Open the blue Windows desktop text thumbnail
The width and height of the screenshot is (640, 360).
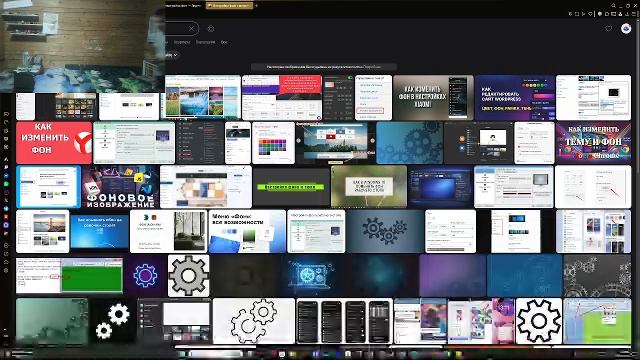pos(99,231)
